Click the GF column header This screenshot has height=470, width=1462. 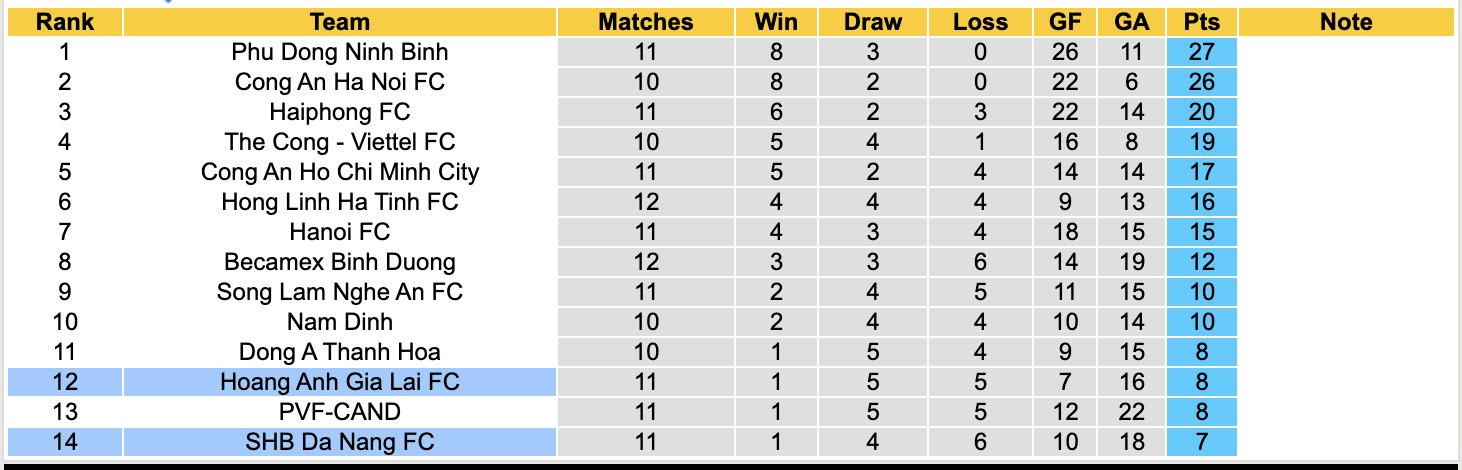click(1065, 22)
